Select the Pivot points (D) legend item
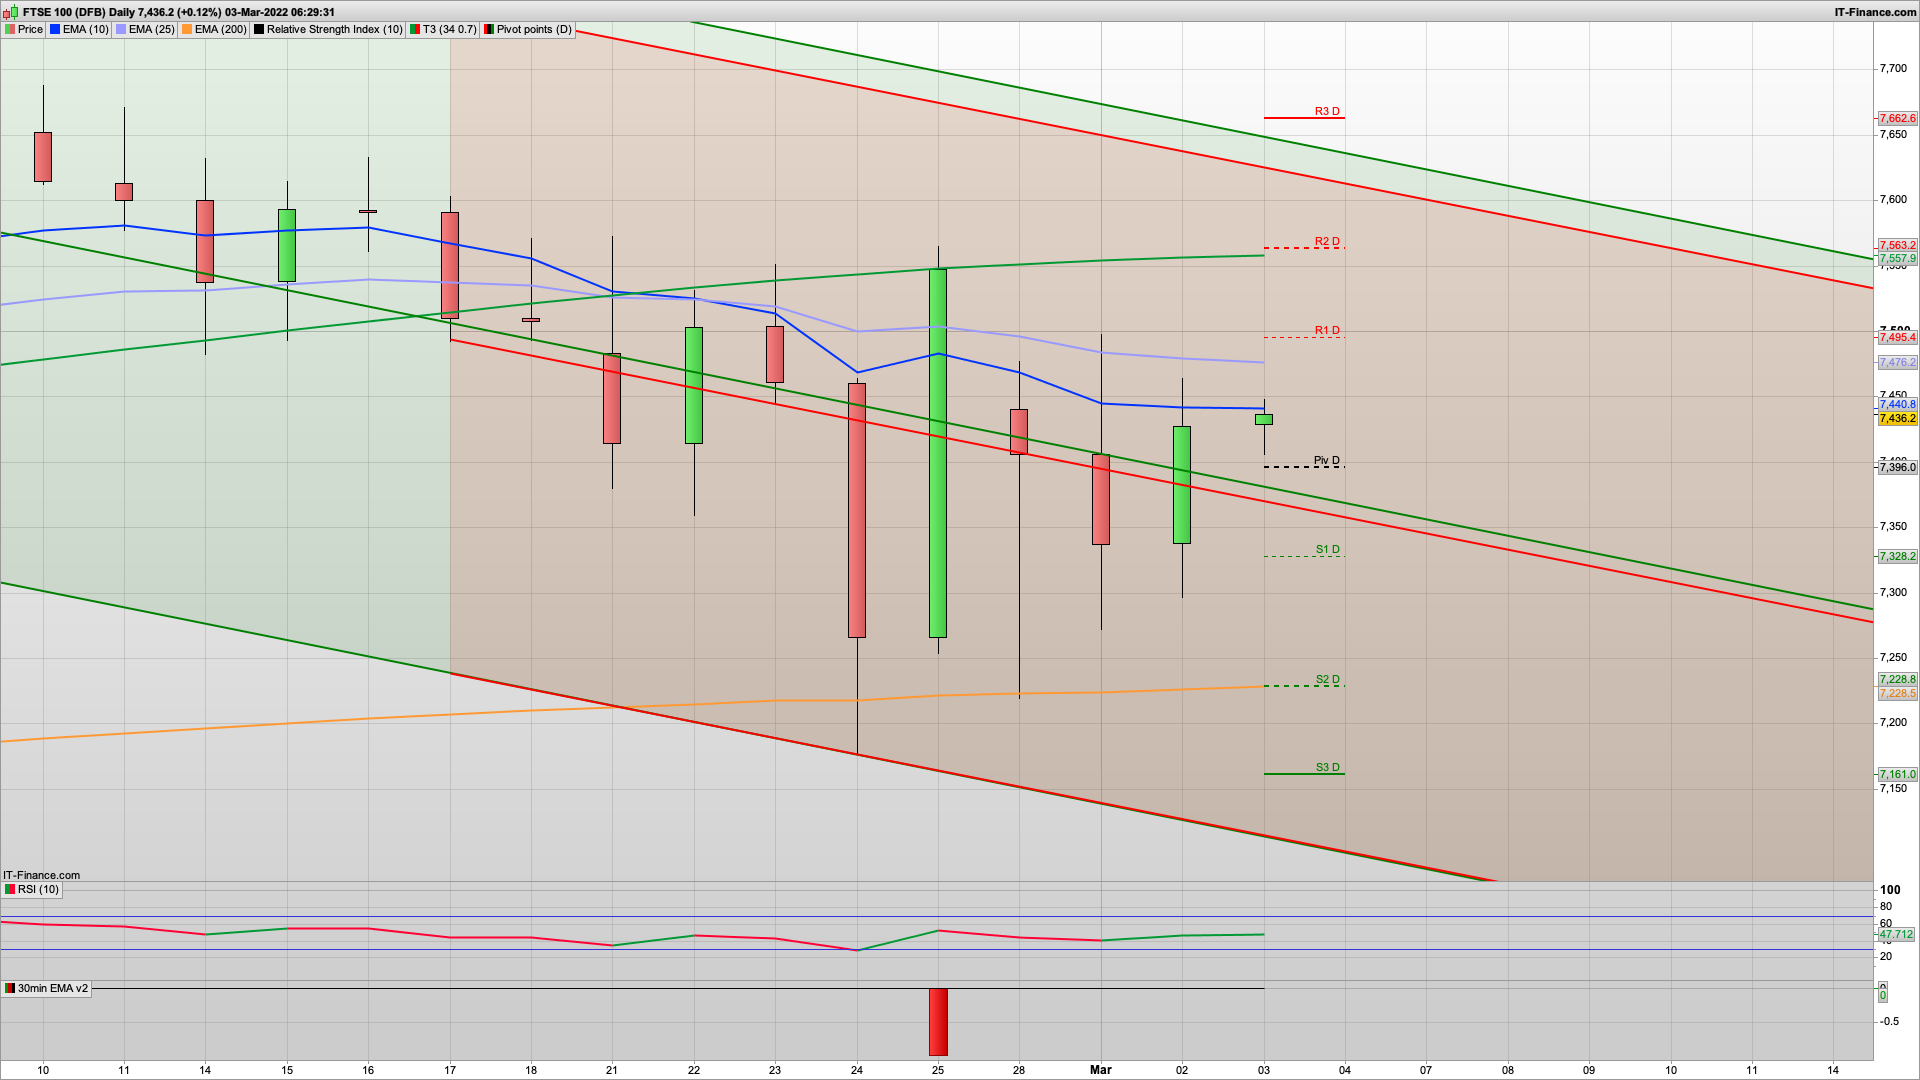Viewport: 1920px width, 1080px height. coord(528,29)
